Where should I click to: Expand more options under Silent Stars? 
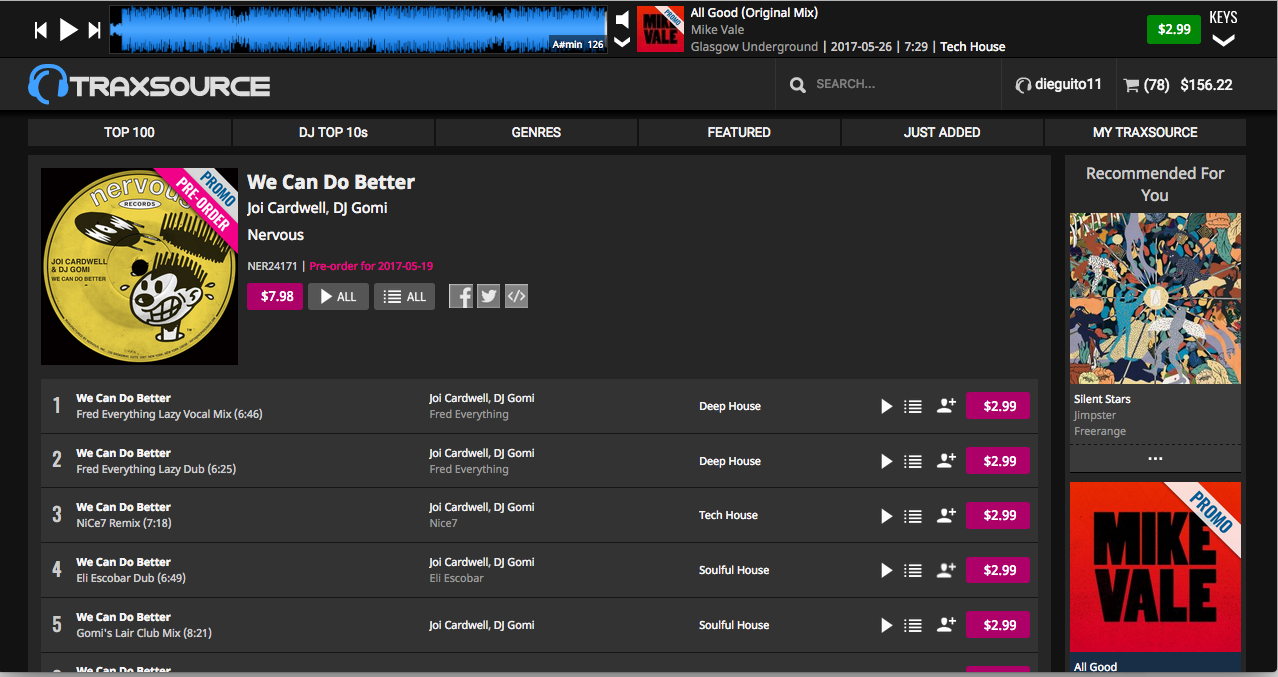[x=1155, y=458]
